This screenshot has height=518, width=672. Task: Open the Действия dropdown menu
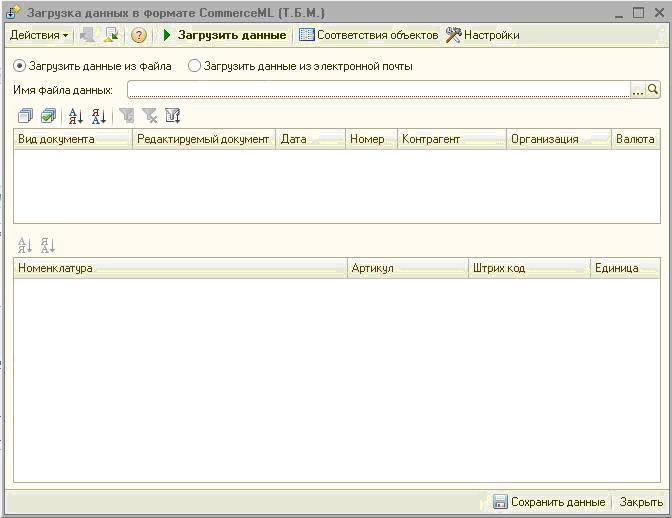pyautogui.click(x=39, y=35)
